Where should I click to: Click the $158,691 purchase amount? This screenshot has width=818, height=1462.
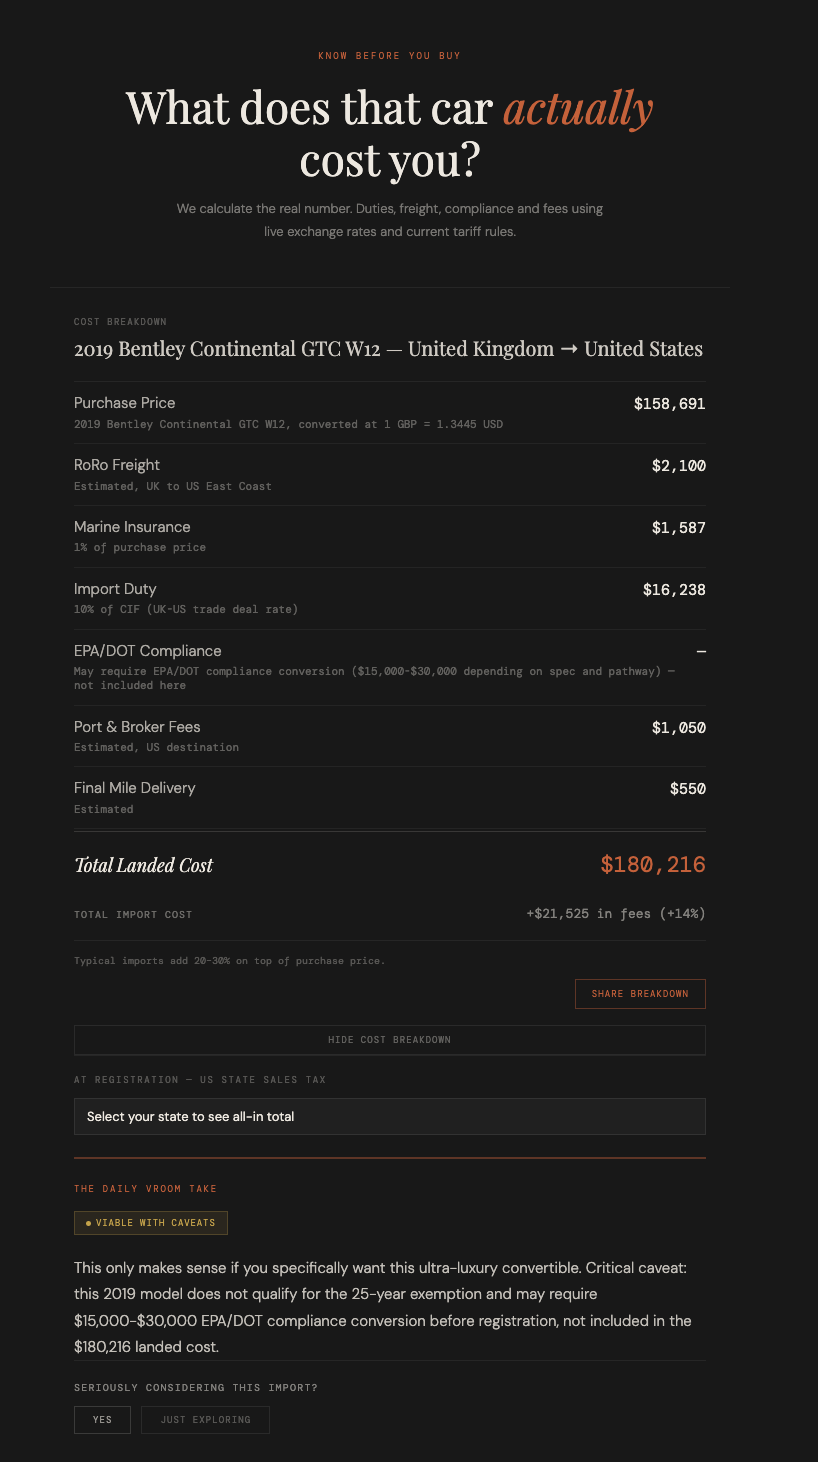click(669, 404)
